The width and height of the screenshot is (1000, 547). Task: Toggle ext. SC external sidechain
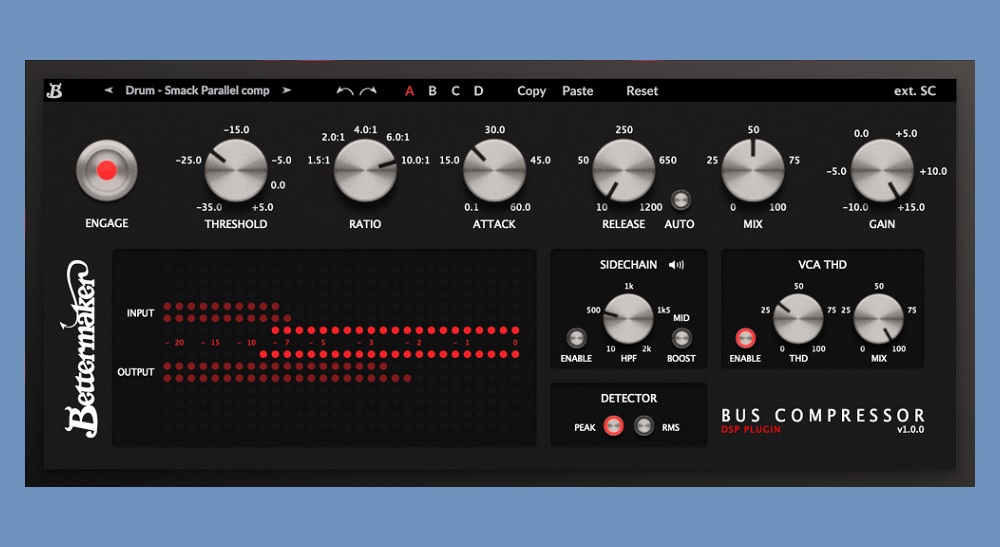(915, 91)
